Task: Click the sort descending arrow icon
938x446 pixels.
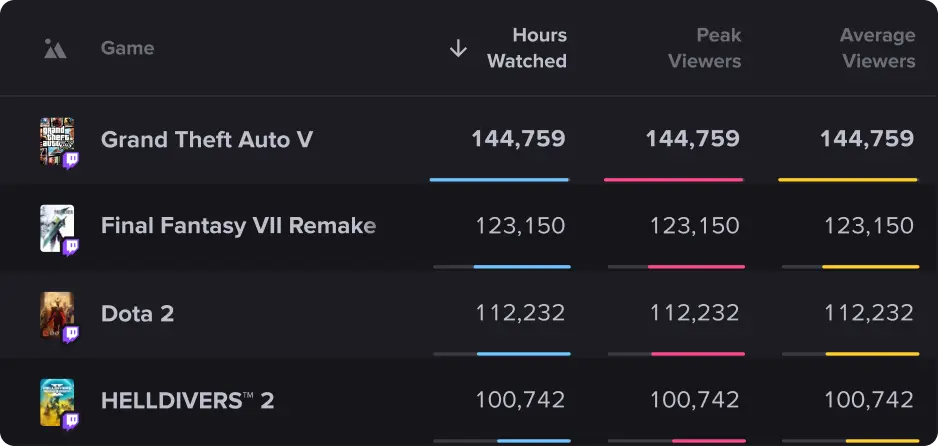Action: [x=458, y=48]
